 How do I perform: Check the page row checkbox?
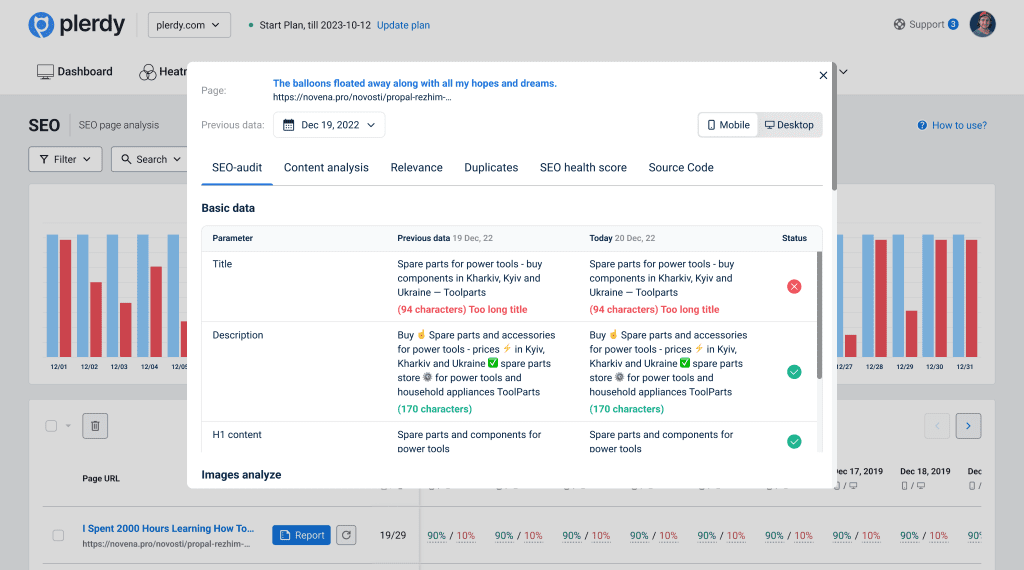tap(58, 535)
